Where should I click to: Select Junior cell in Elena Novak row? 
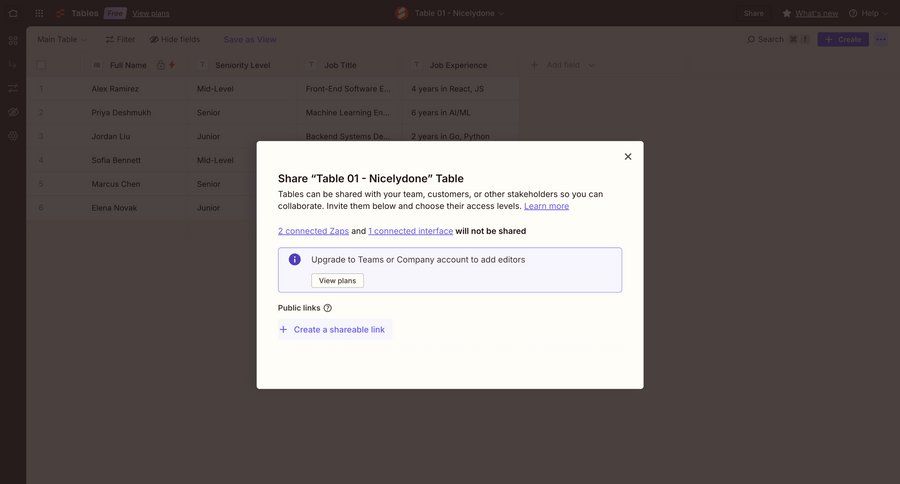pos(223,208)
